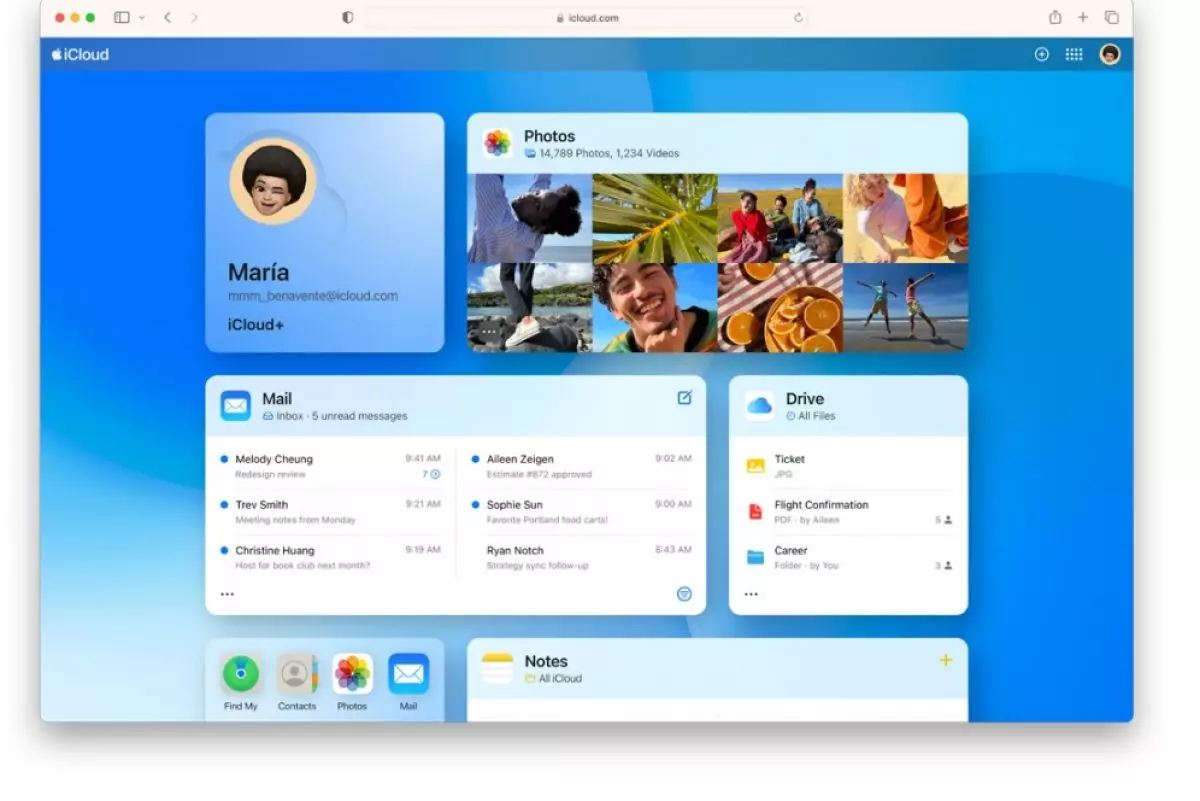The image size is (1200, 801).
Task: Open Photos in the app dock tile
Action: (352, 674)
